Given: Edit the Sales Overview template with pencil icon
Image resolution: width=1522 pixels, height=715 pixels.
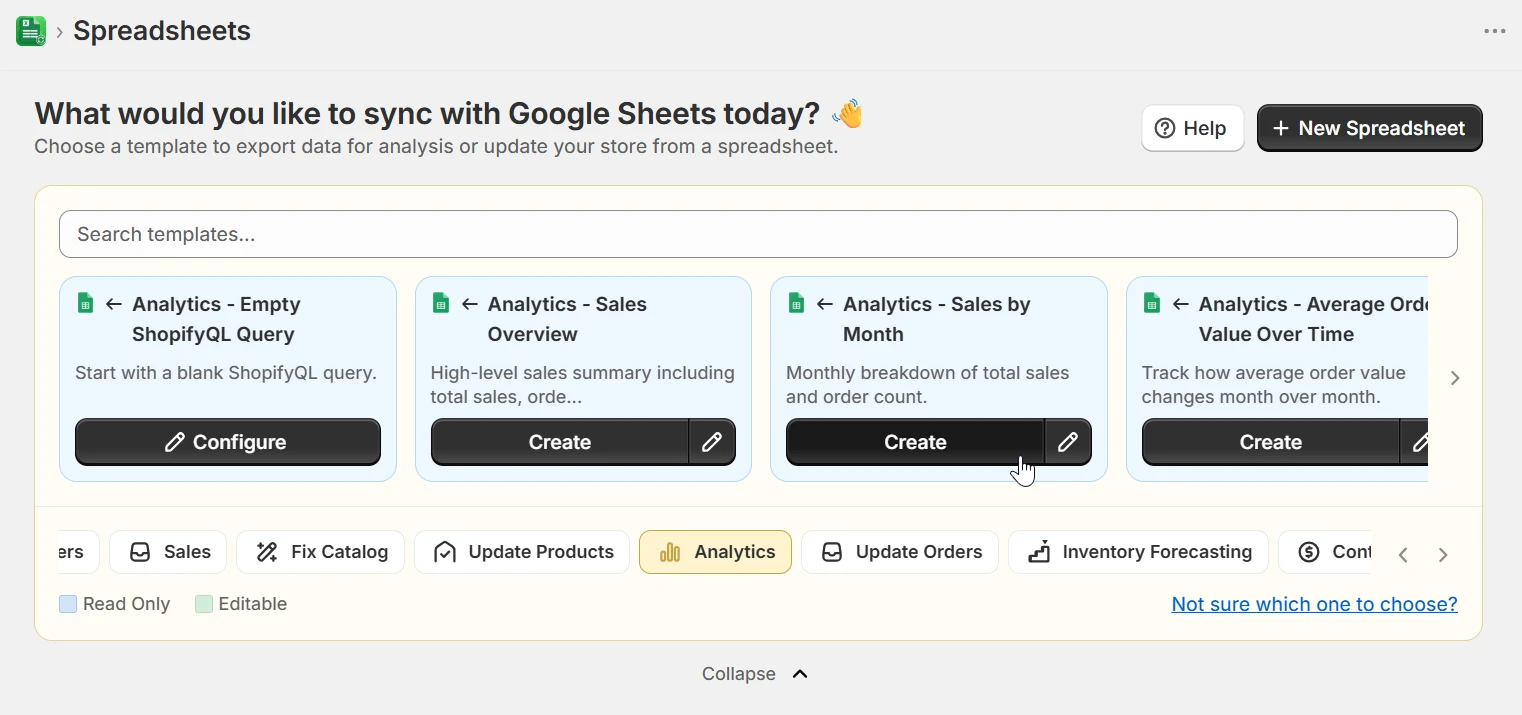Looking at the screenshot, I should point(712,442).
